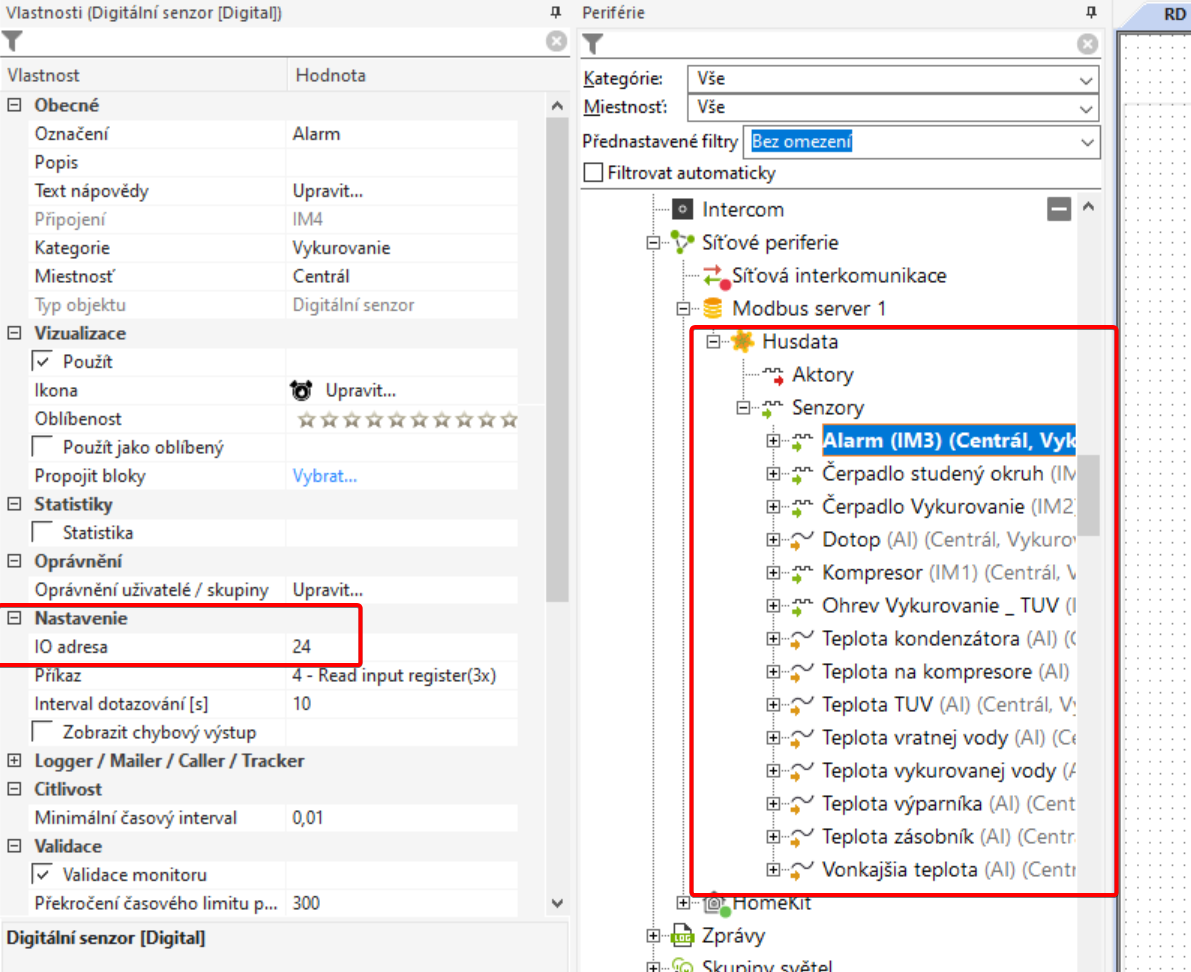Click the filter funnel icon in Vlastnosti panel
The height and width of the screenshot is (972, 1191).
(12, 41)
